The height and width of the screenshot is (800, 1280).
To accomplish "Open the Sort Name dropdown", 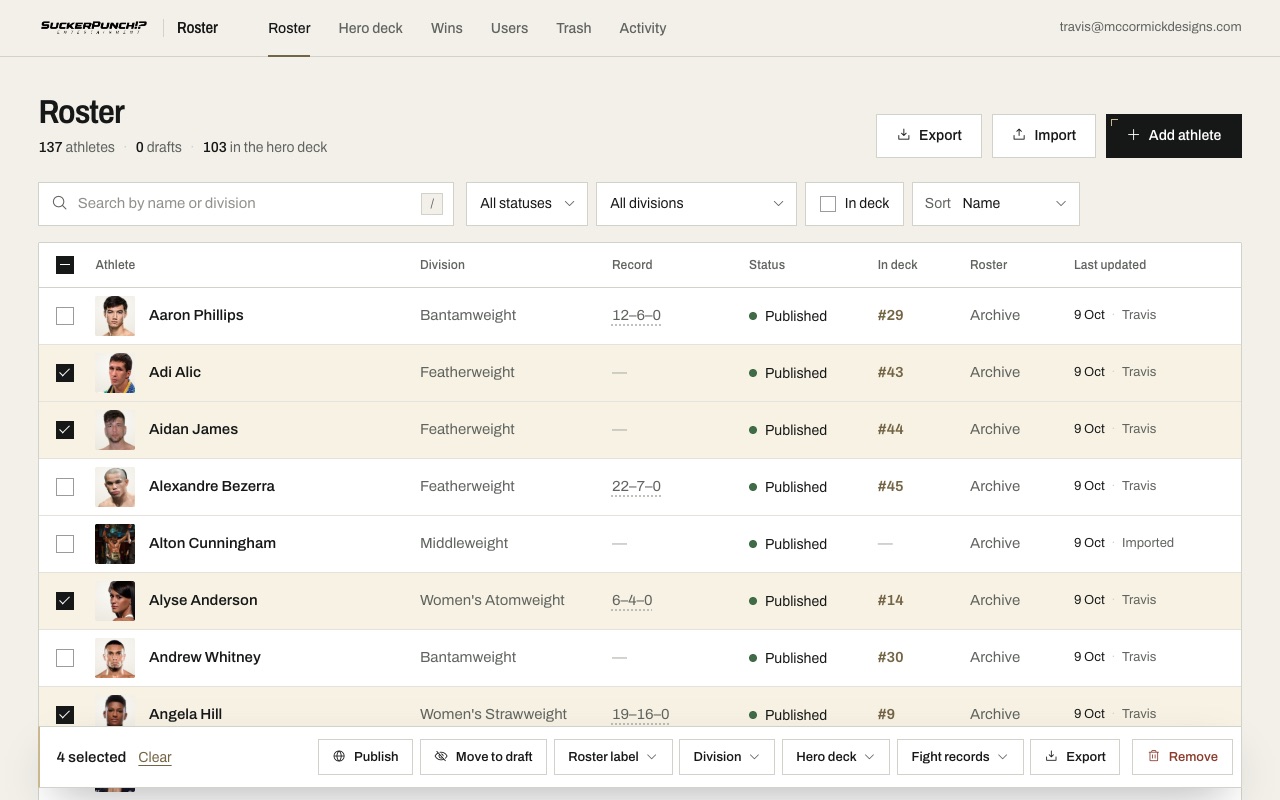I will pos(996,204).
